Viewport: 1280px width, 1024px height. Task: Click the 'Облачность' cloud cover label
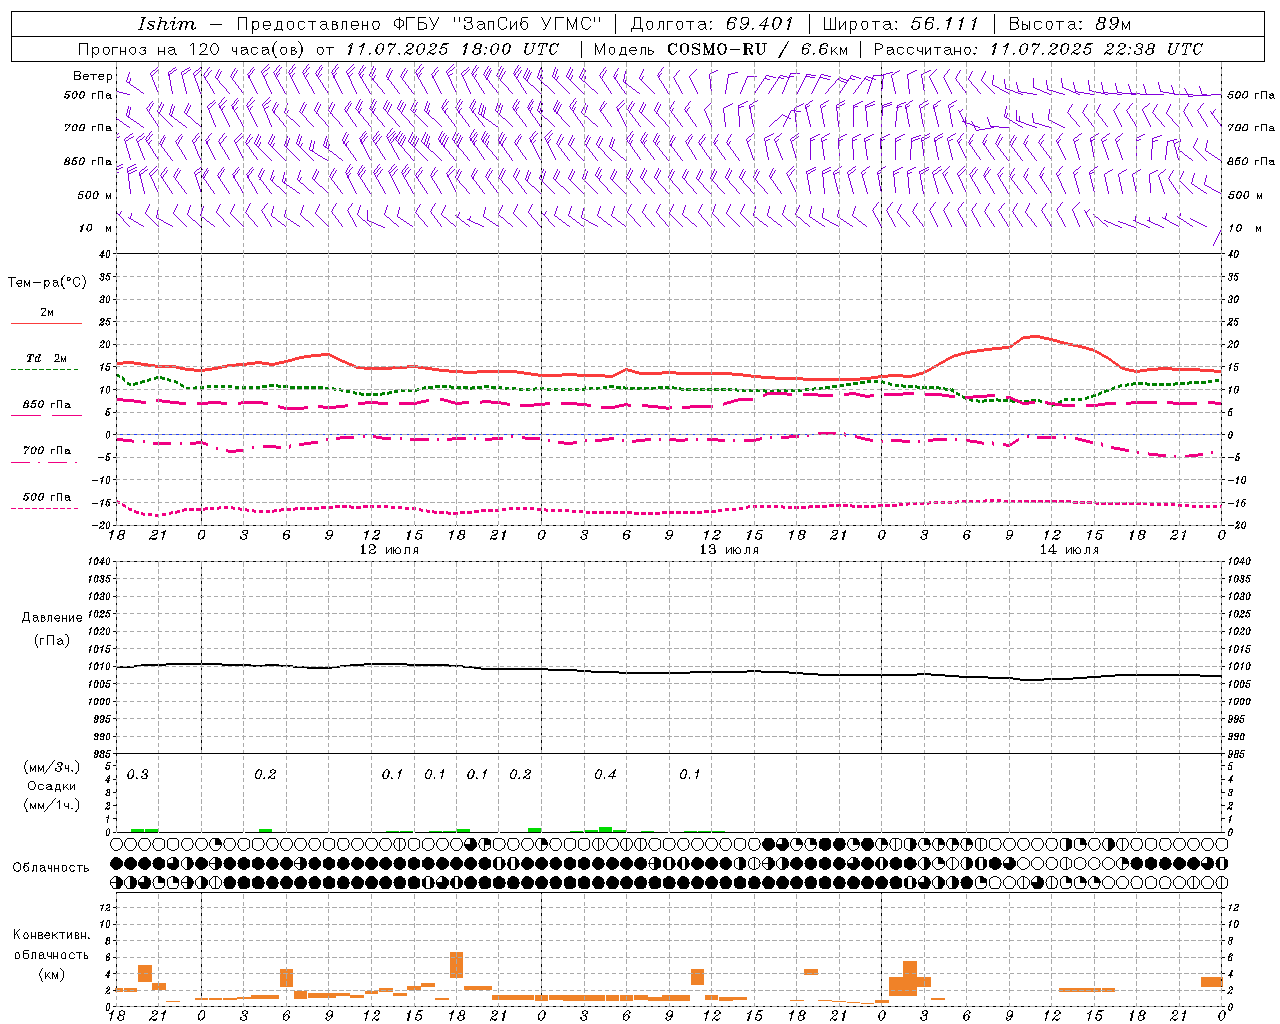pos(51,867)
